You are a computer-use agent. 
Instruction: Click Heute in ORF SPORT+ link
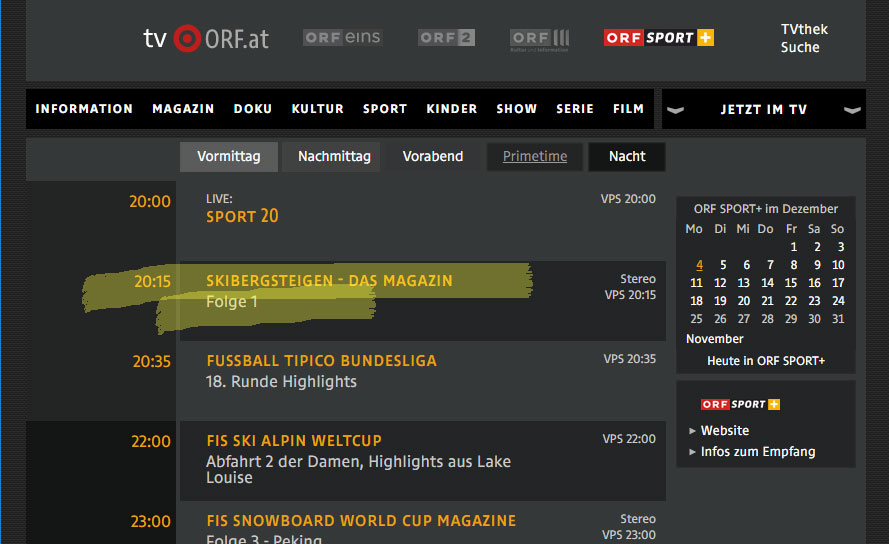[x=766, y=361]
